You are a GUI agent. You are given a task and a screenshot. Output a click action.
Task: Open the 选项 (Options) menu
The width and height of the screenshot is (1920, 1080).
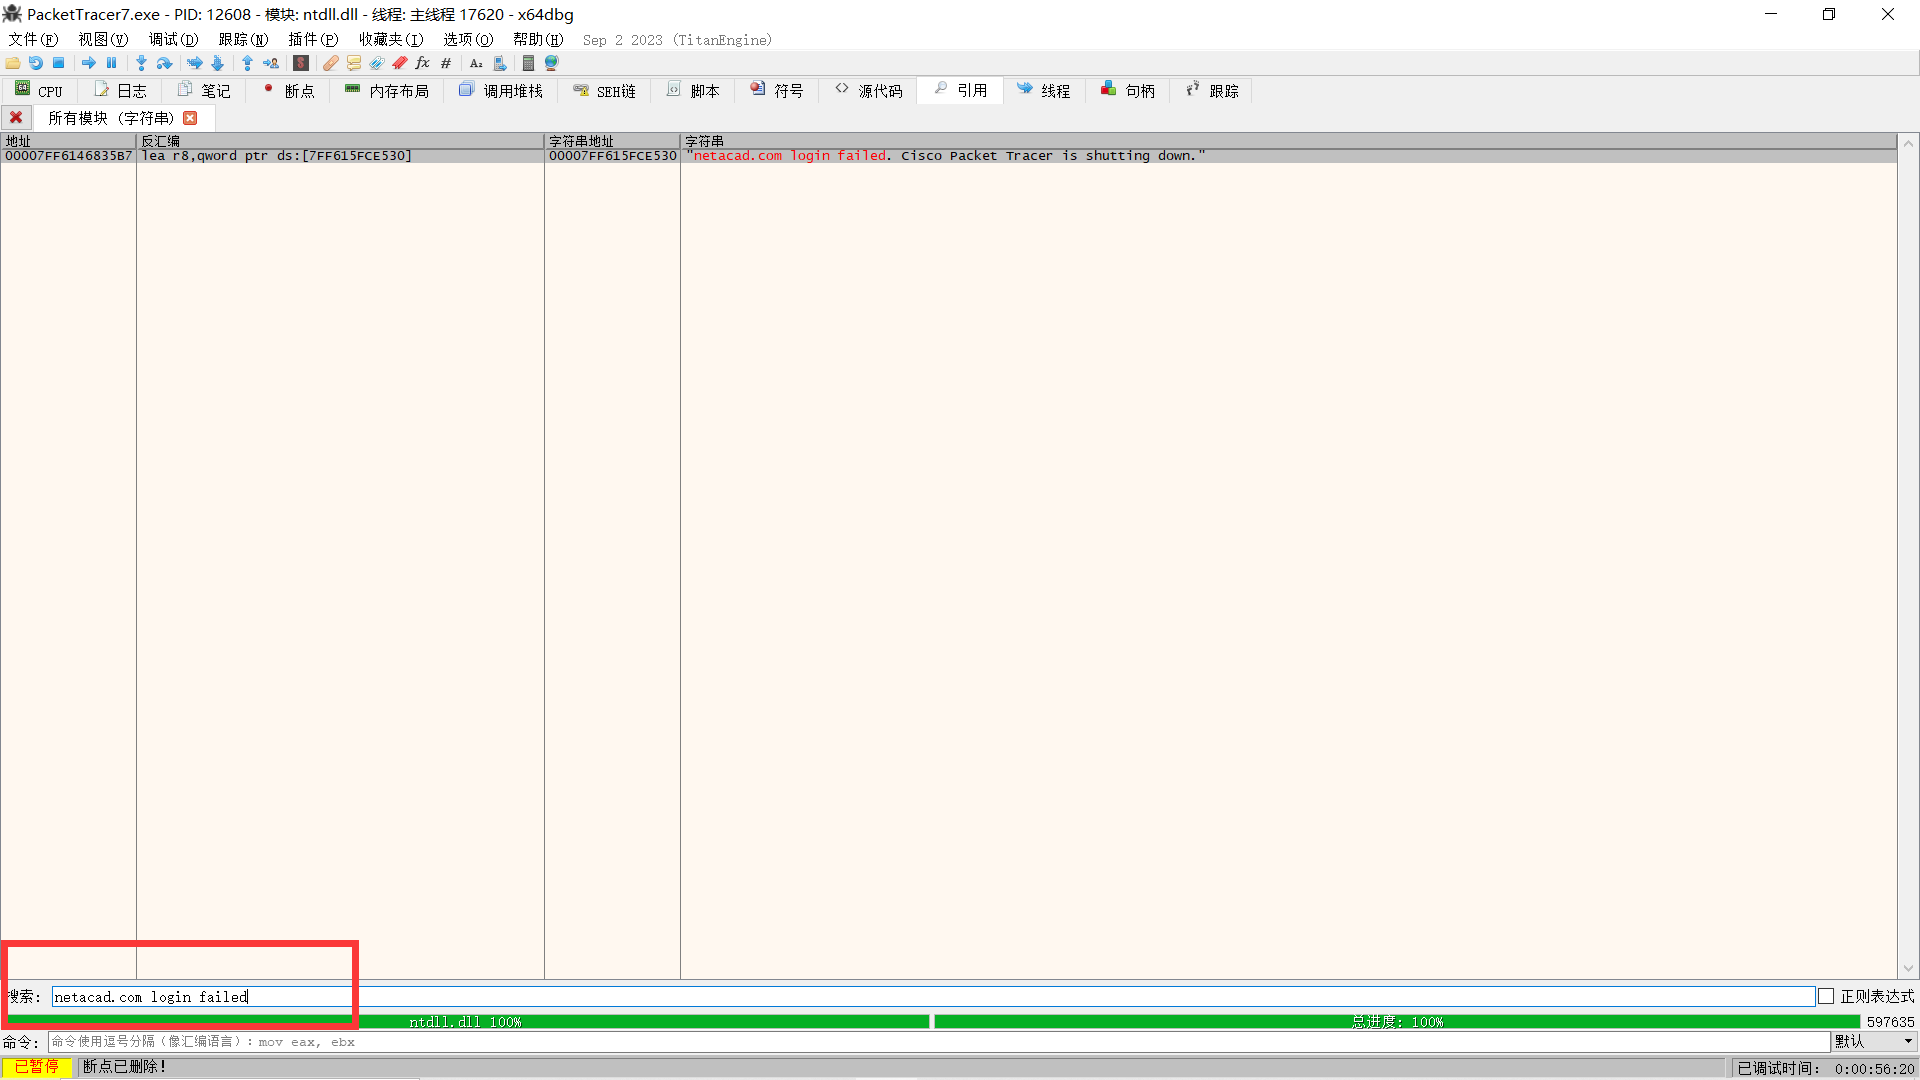468,39
